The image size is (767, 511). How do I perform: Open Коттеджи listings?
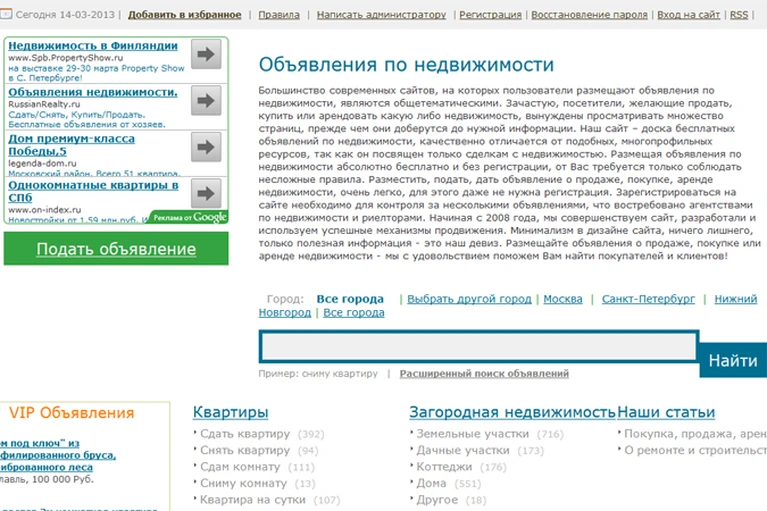click(444, 467)
